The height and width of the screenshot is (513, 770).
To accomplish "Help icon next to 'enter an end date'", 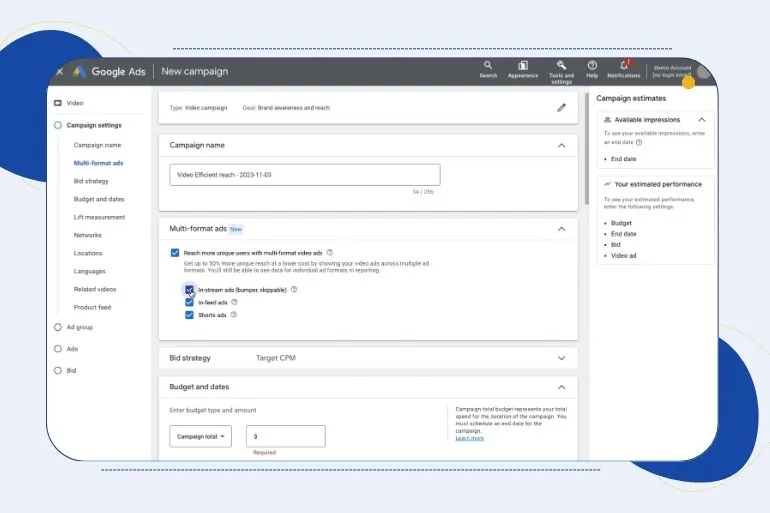I will (639, 142).
